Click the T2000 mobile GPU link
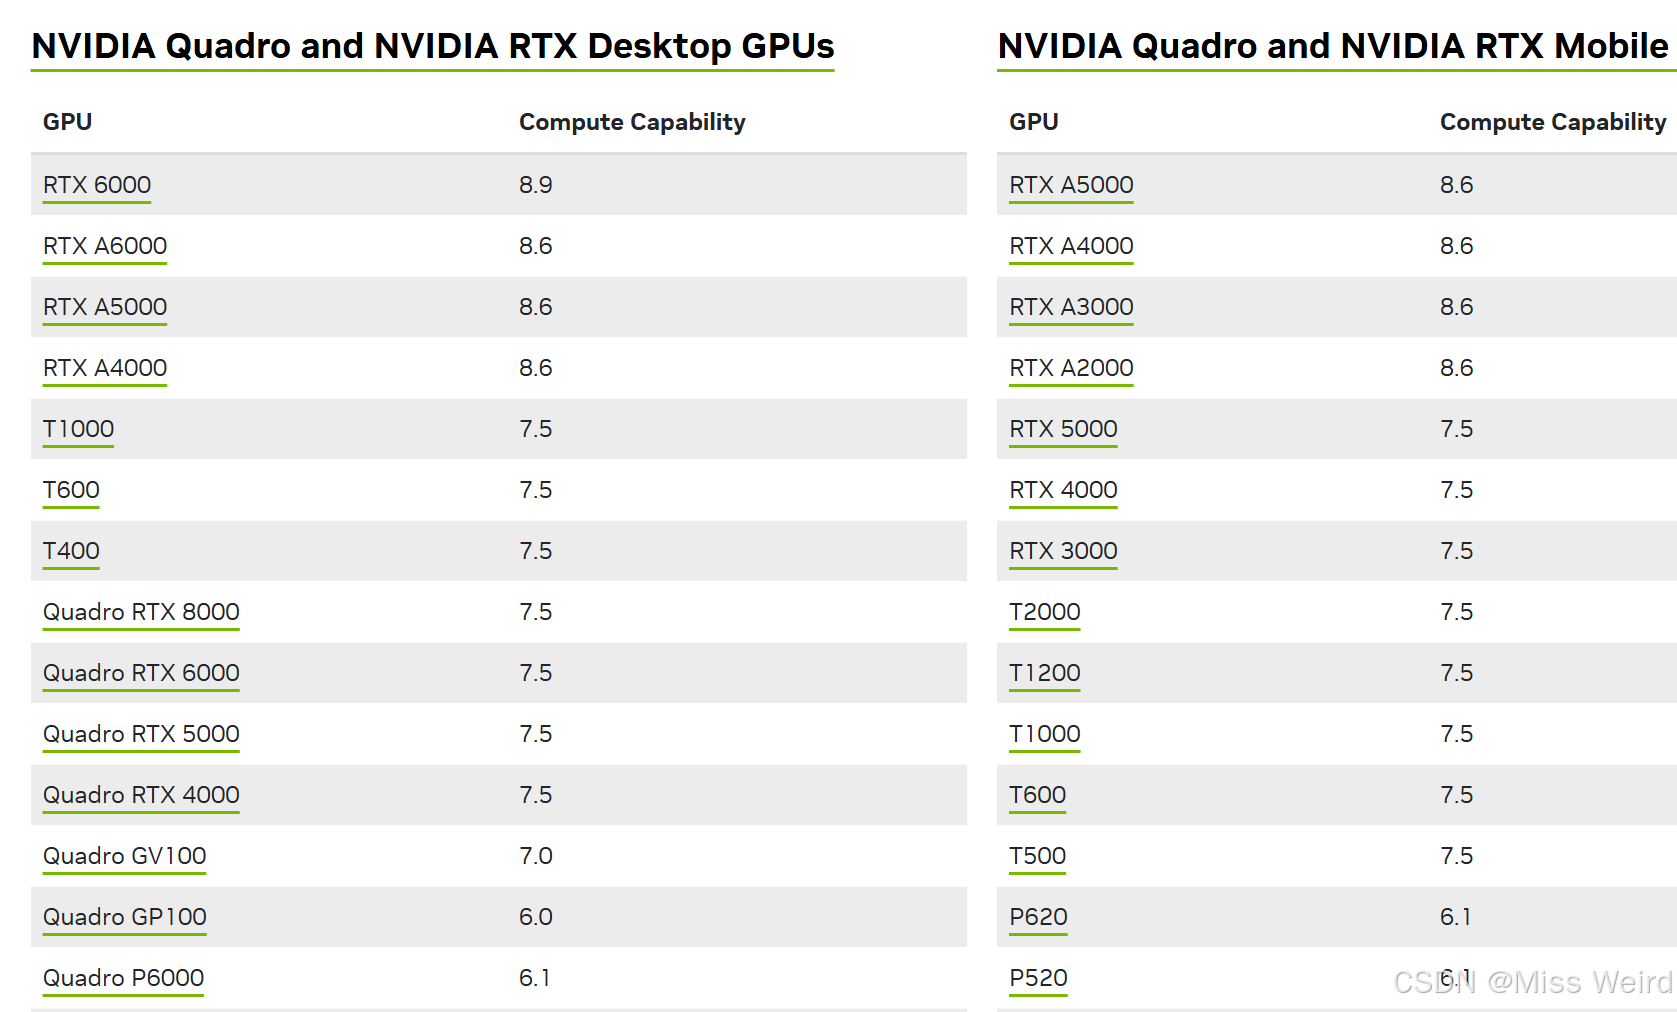Image resolution: width=1677 pixels, height=1012 pixels. (x=1045, y=612)
